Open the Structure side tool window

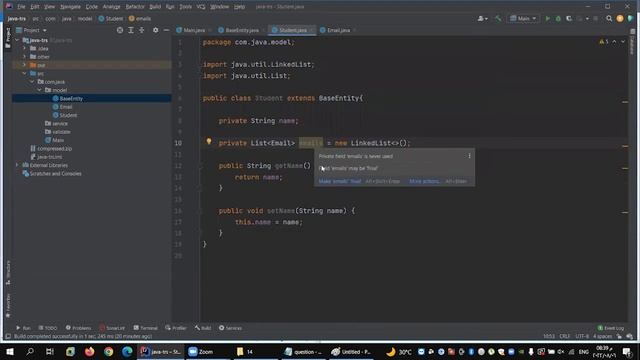pyautogui.click(x=8, y=273)
